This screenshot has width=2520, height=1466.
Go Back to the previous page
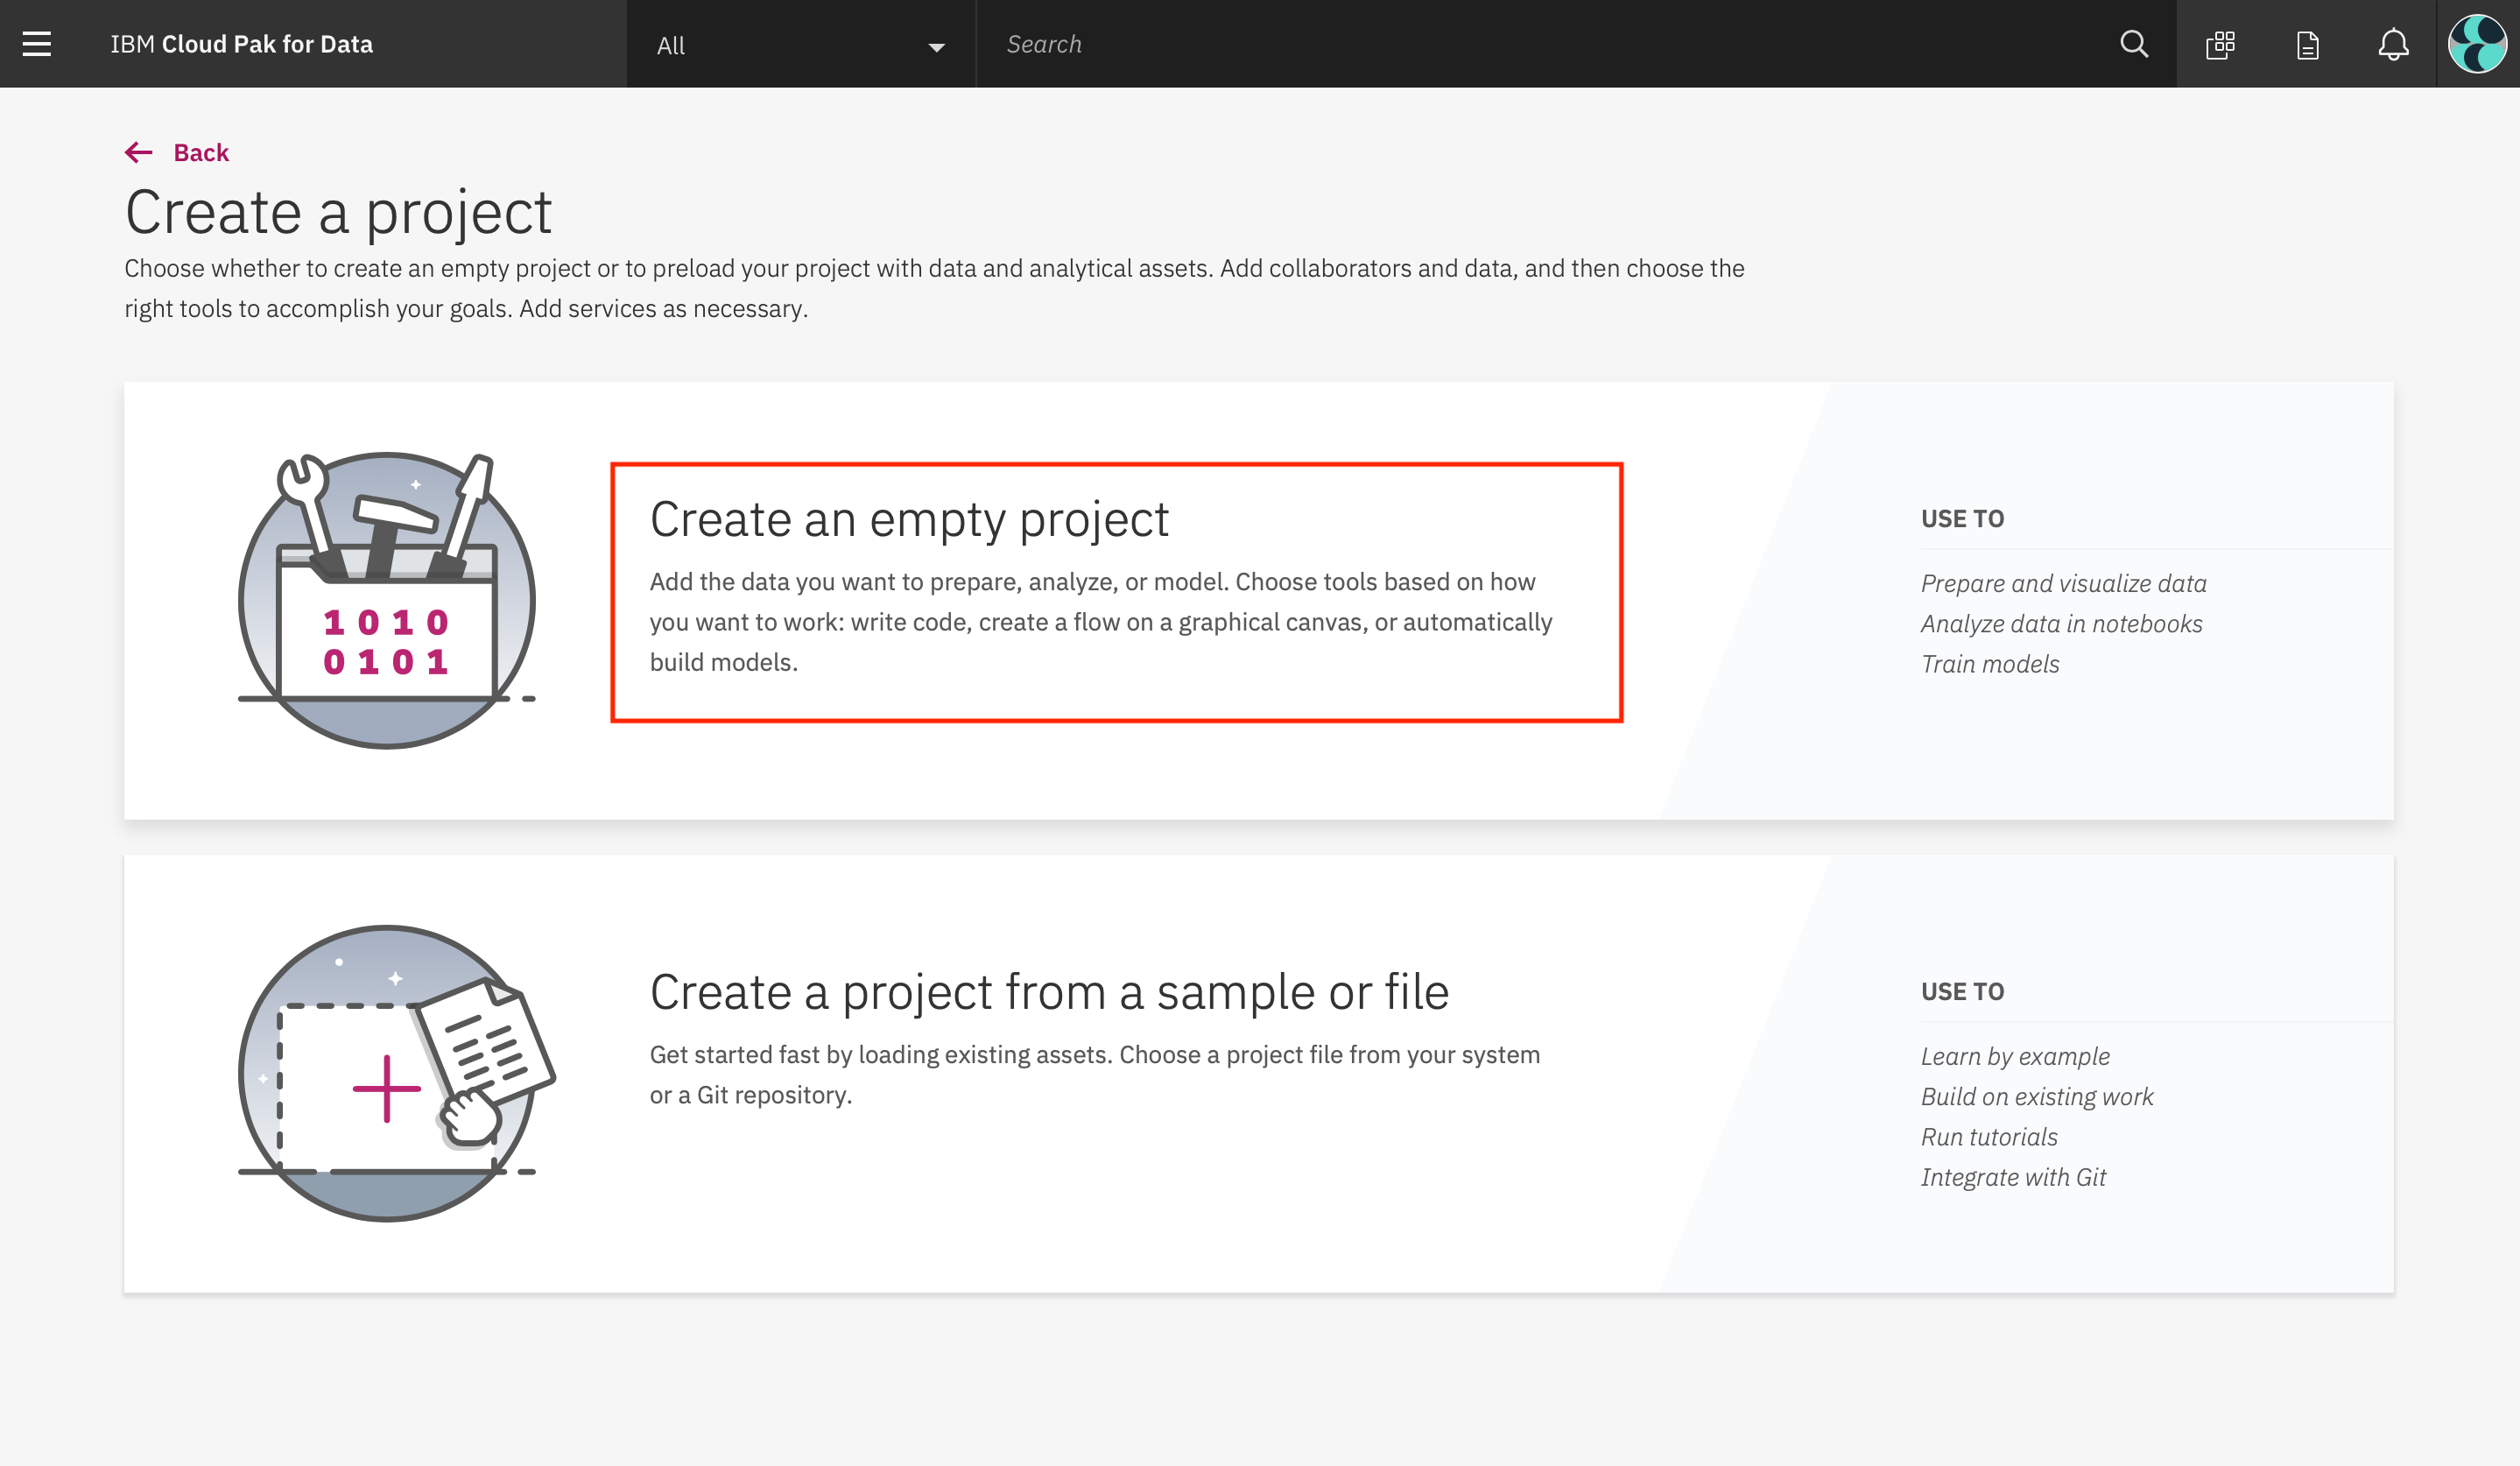(x=201, y=152)
